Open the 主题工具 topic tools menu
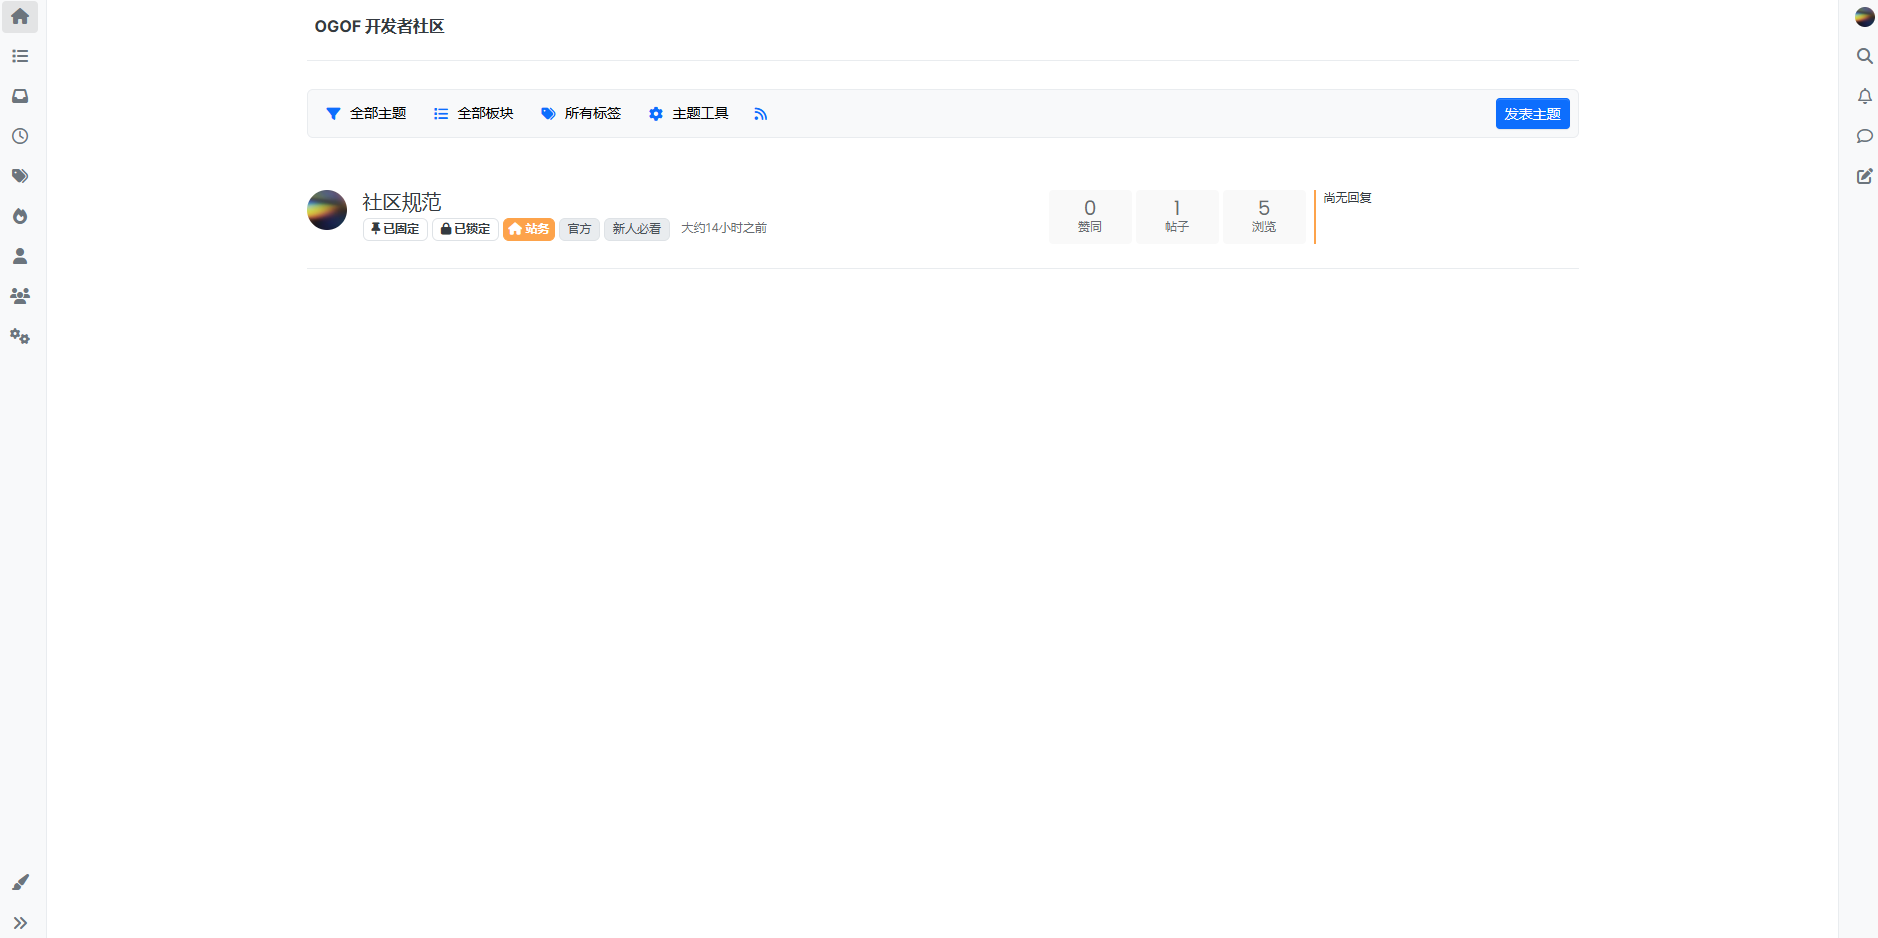The image size is (1878, 938). (x=688, y=114)
